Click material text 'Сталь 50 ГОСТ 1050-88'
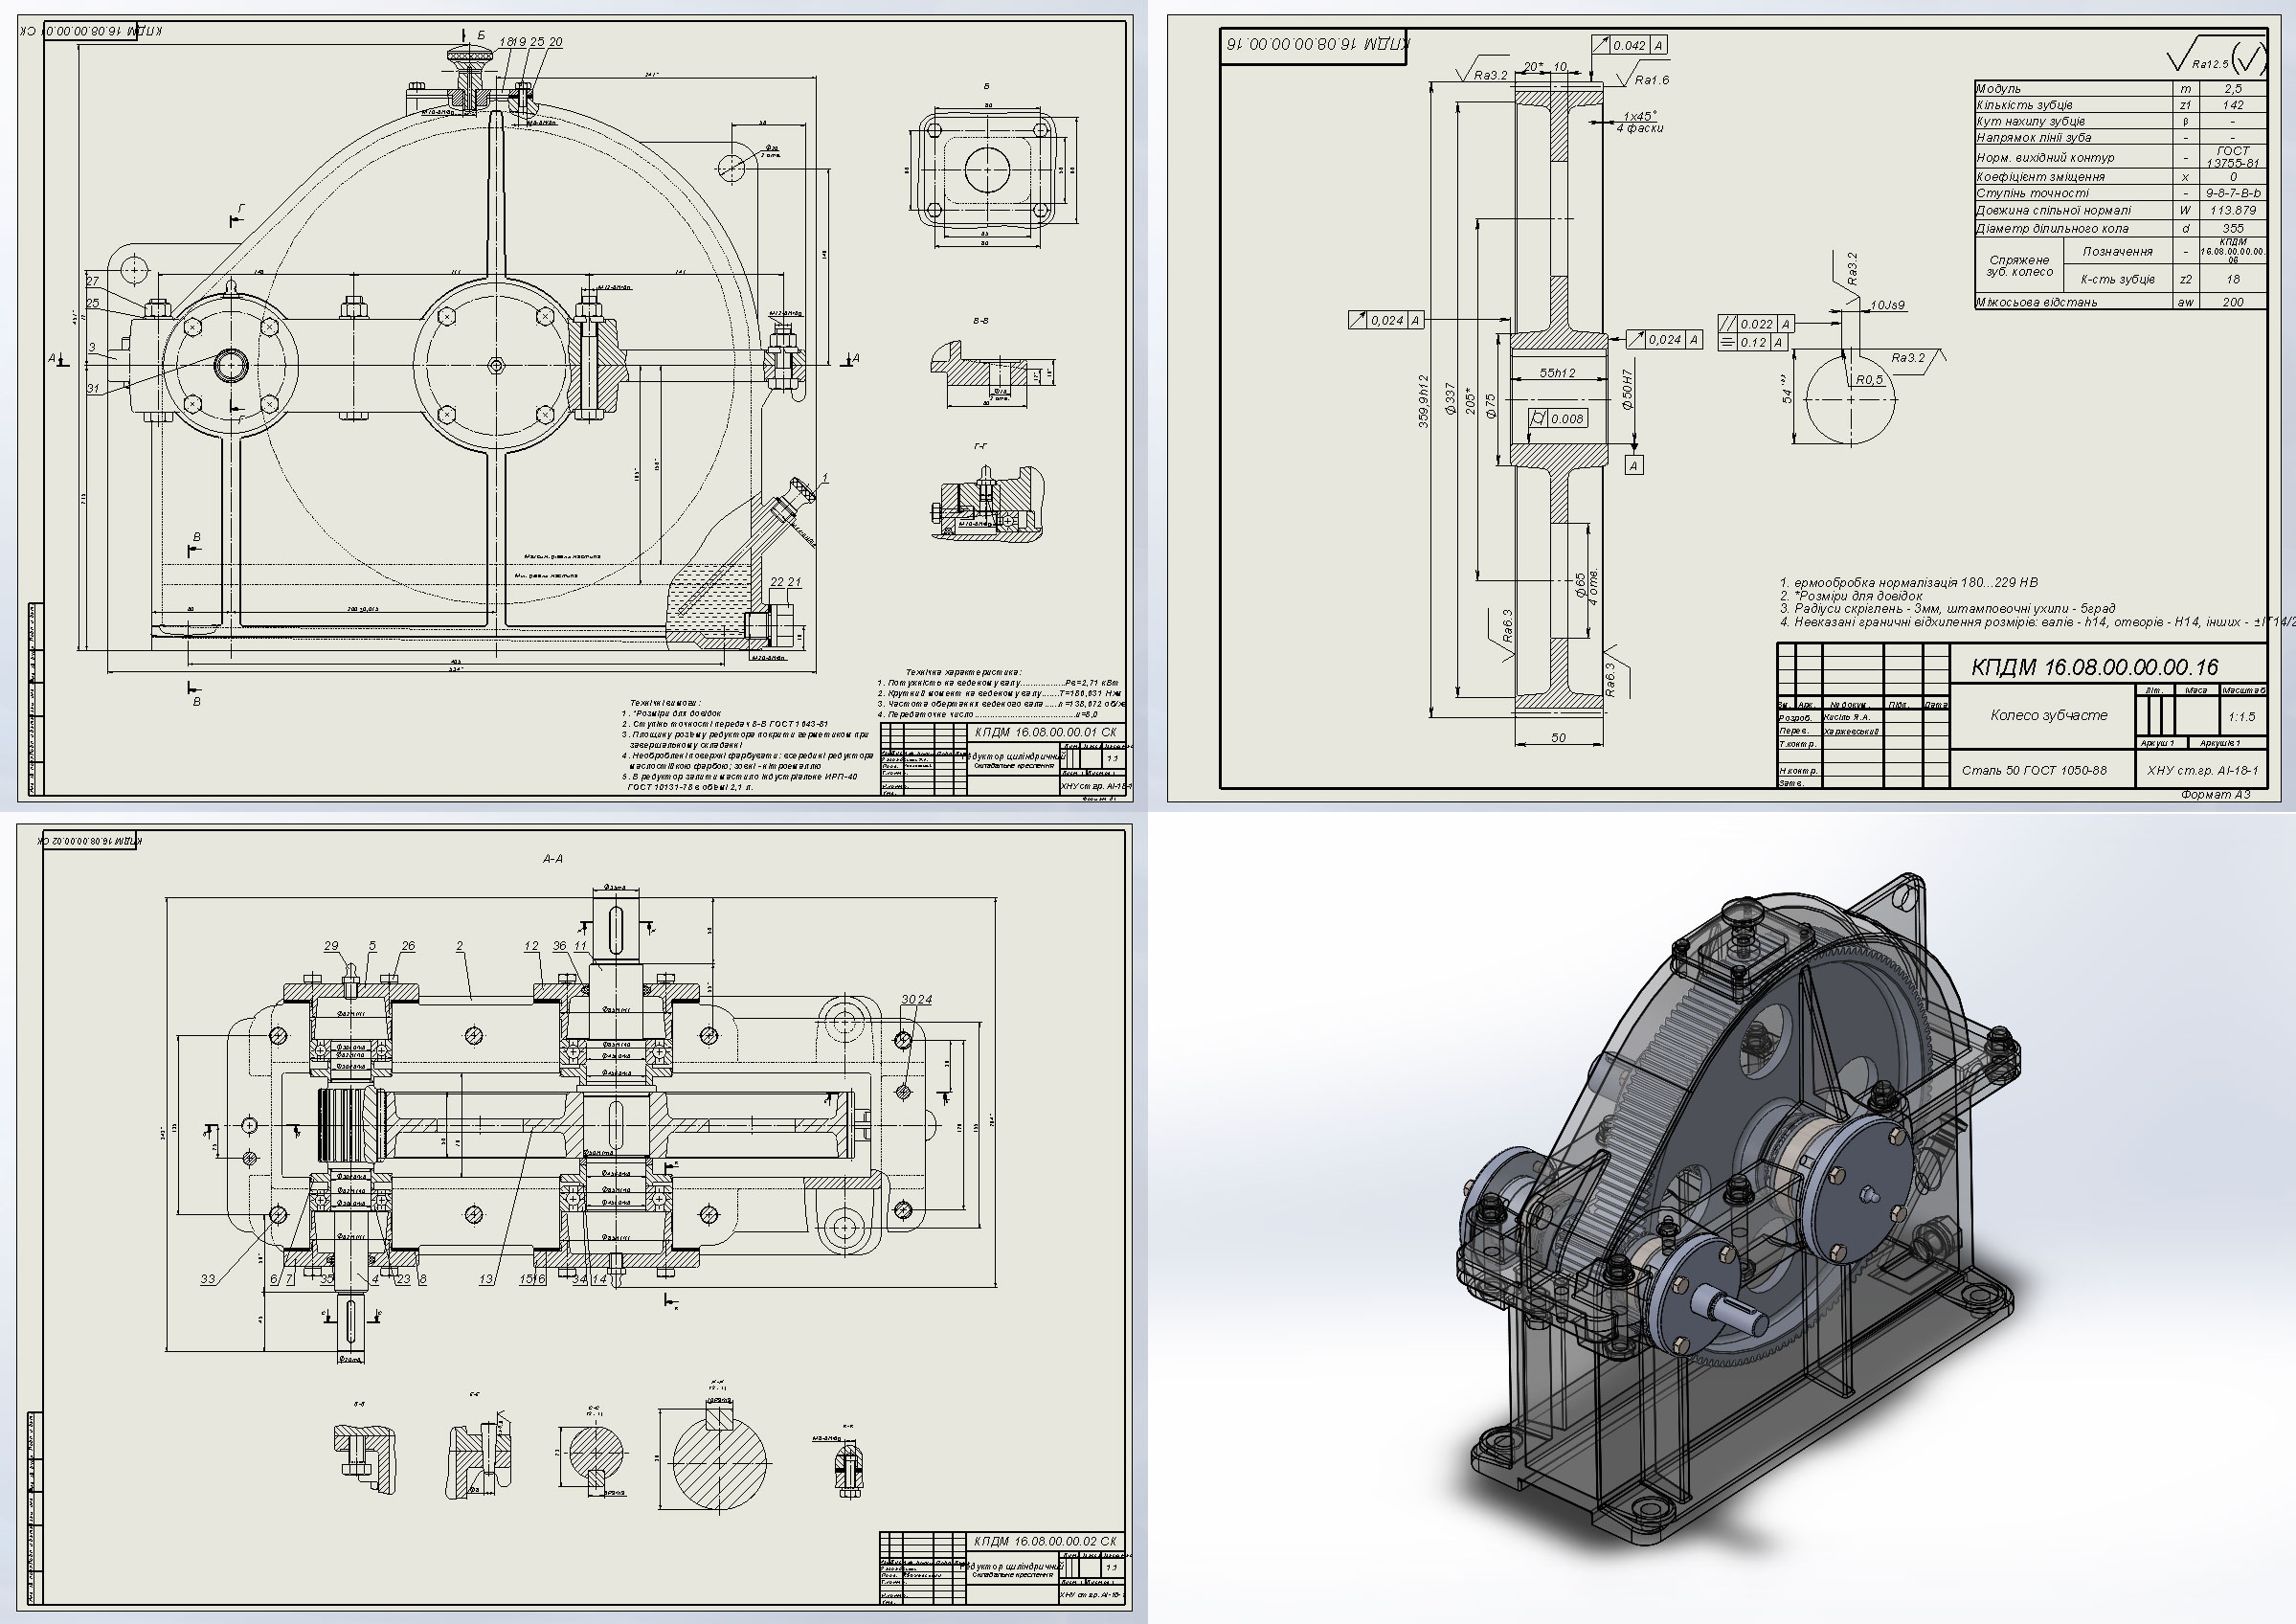Viewport: 2296px width, 1624px height. click(2034, 770)
